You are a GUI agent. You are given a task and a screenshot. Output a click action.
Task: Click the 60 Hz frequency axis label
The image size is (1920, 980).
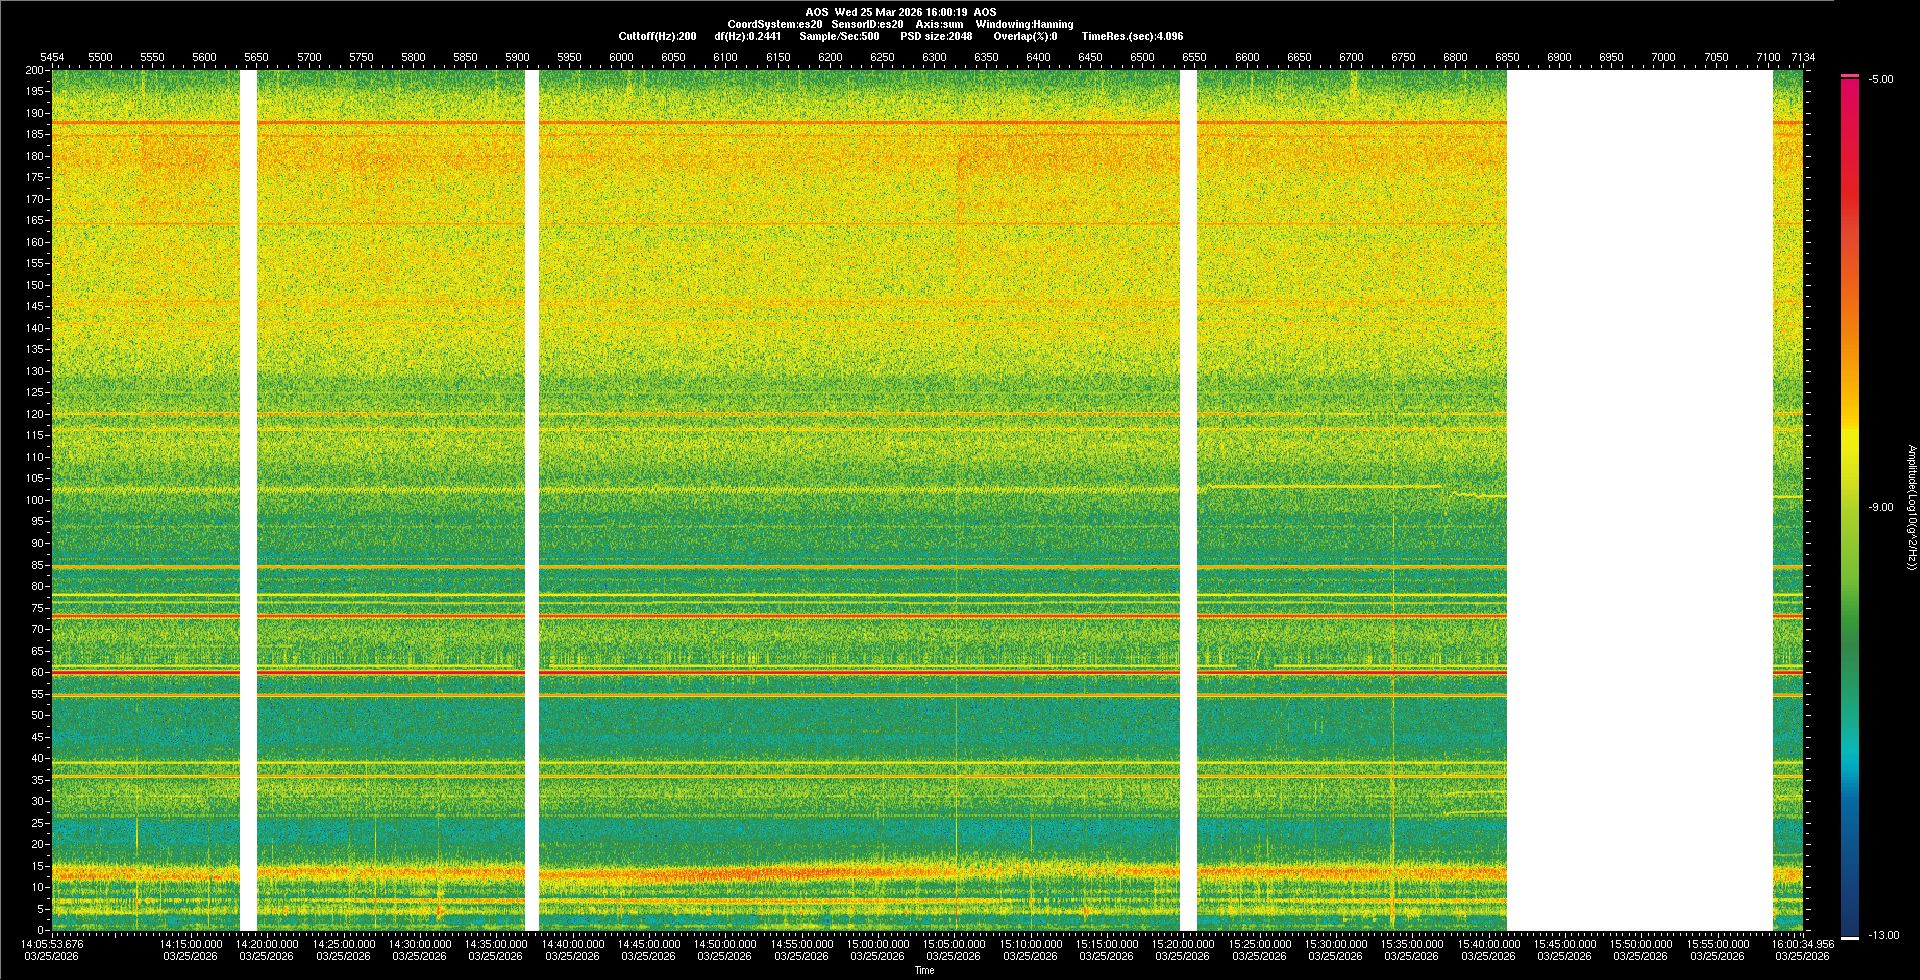[x=36, y=672]
